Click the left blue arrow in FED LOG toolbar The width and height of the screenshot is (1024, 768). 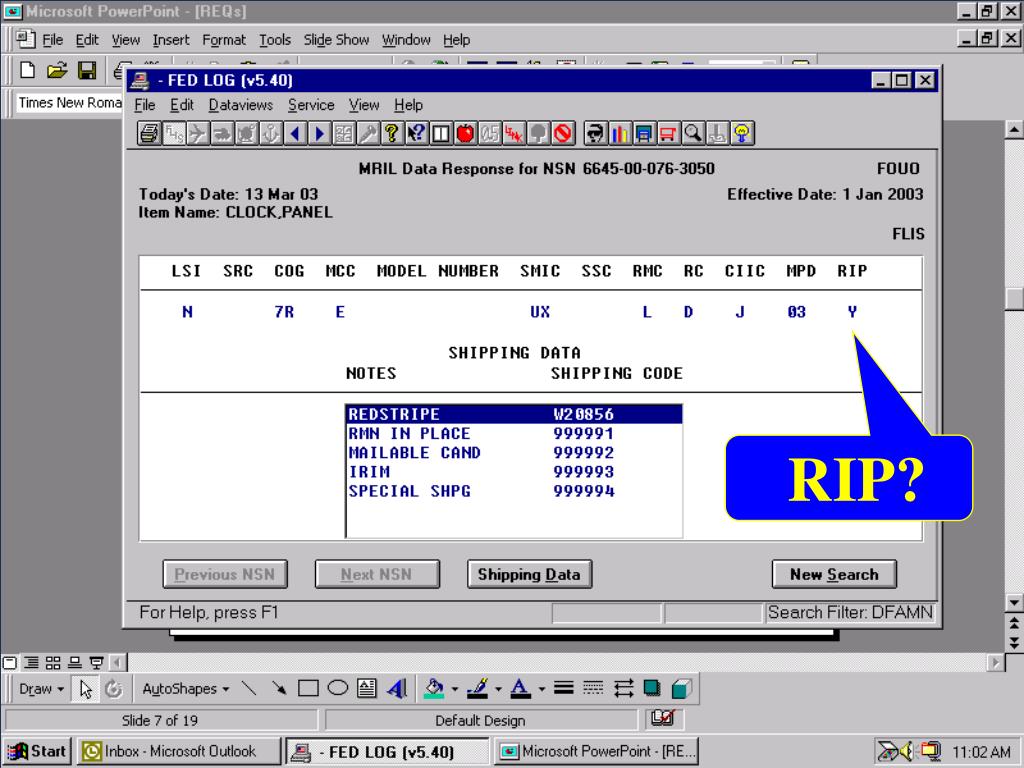[x=295, y=133]
